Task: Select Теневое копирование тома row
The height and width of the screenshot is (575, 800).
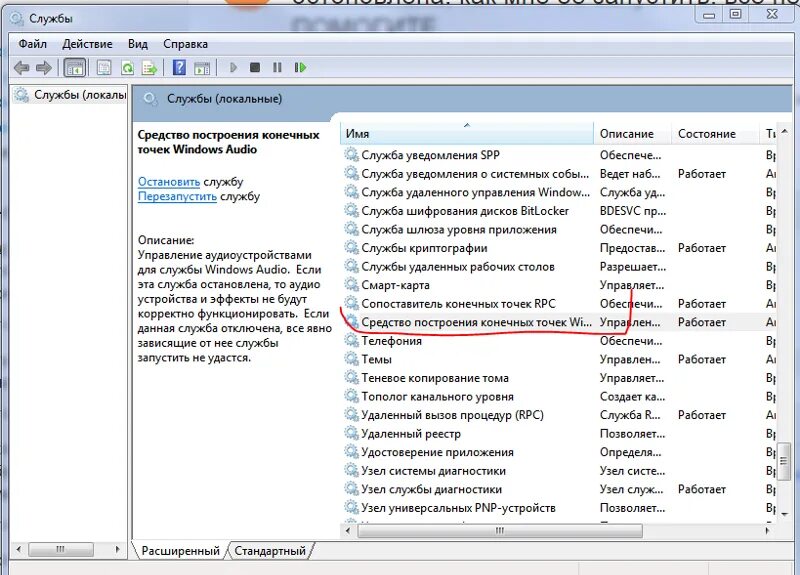Action: click(x=558, y=378)
